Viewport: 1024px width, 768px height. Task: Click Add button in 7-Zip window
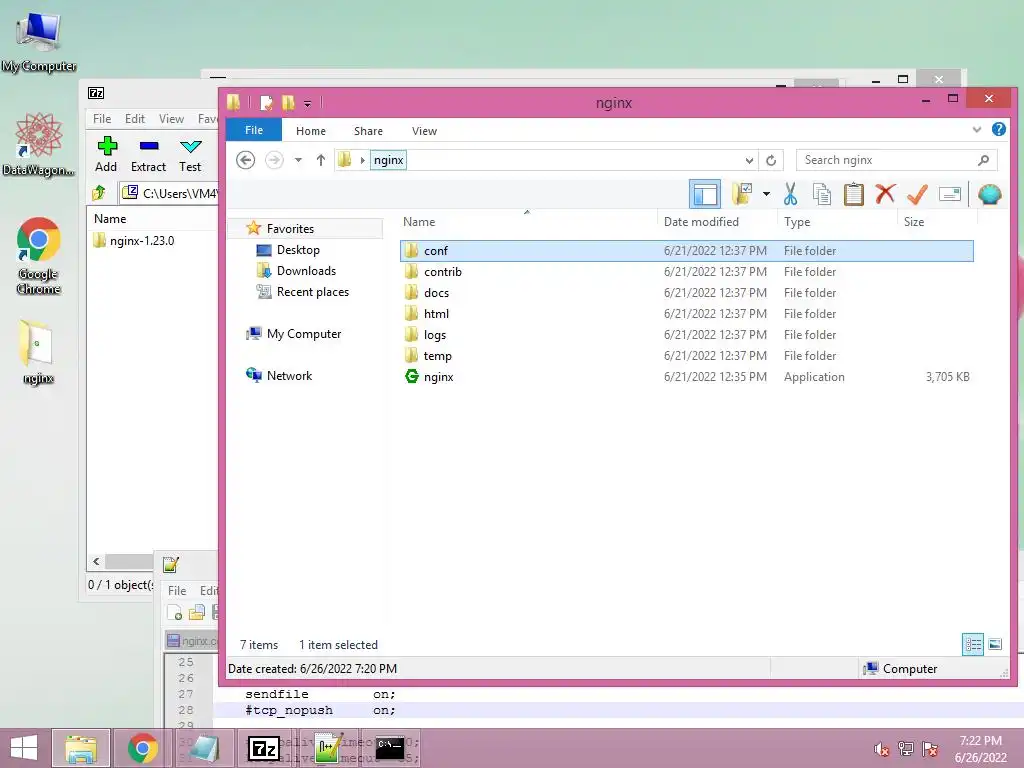pyautogui.click(x=106, y=155)
